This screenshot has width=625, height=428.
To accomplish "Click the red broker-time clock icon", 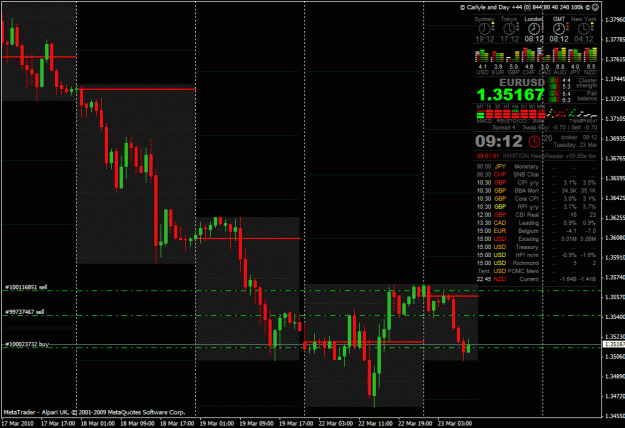I will coord(534,141).
